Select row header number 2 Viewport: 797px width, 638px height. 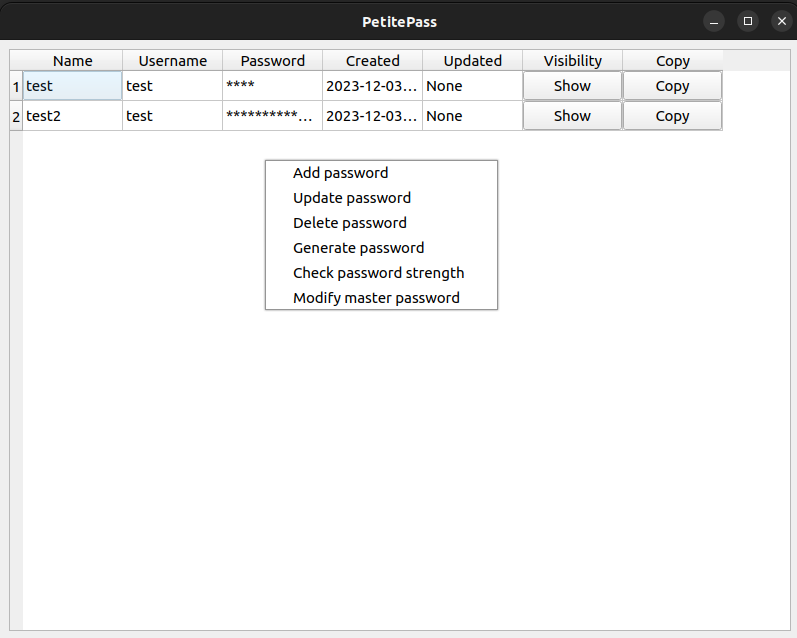click(x=16, y=116)
